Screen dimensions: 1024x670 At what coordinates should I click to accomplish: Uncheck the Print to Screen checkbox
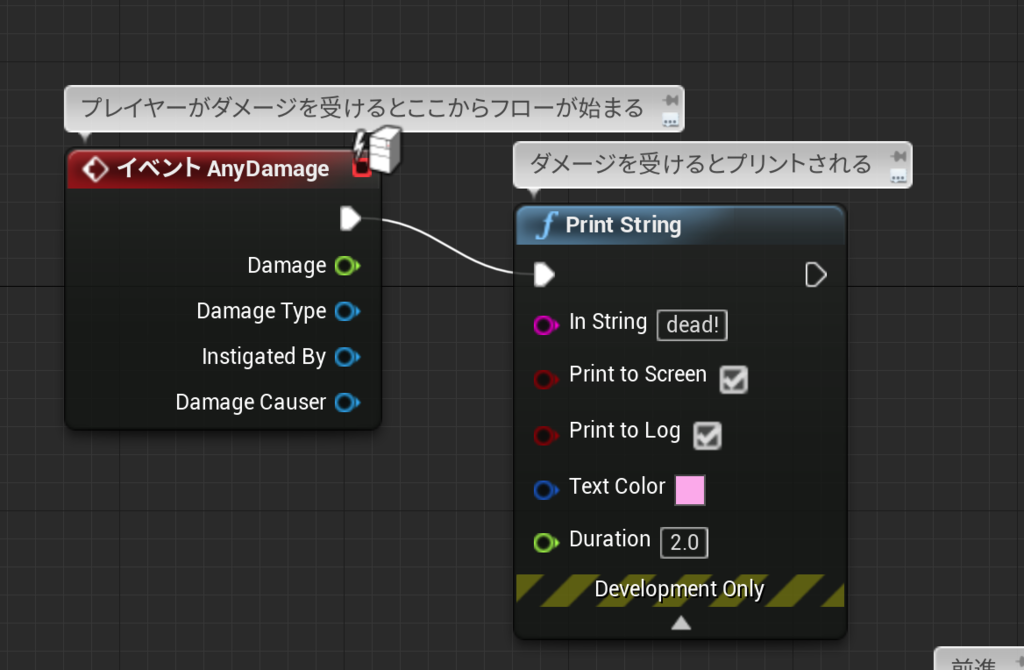[x=733, y=379]
